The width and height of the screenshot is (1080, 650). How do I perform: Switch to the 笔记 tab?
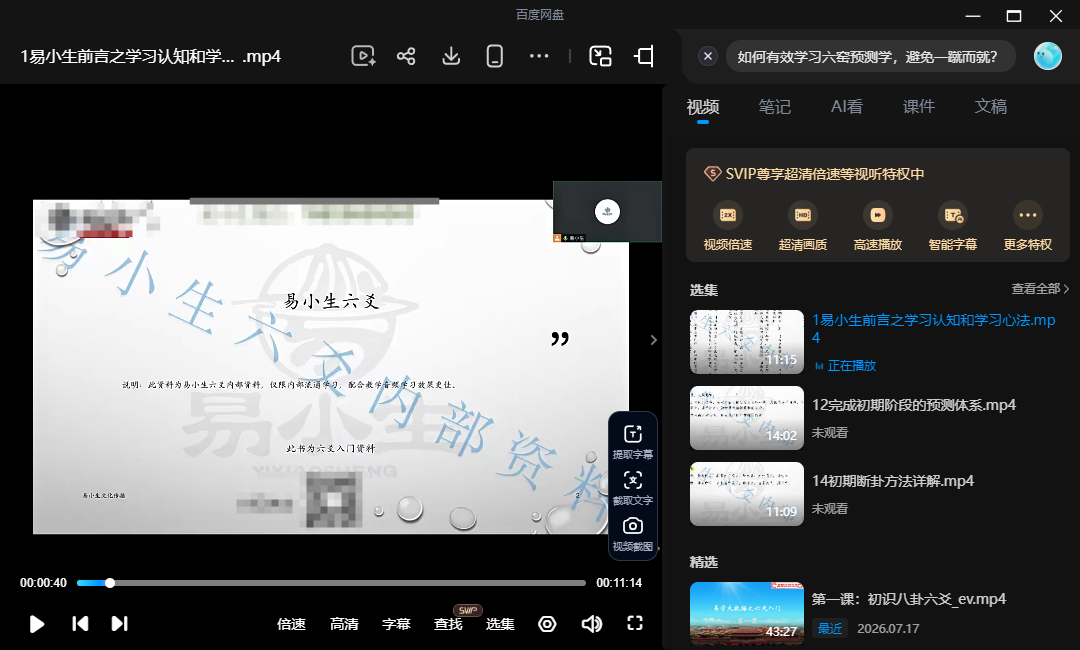click(775, 107)
